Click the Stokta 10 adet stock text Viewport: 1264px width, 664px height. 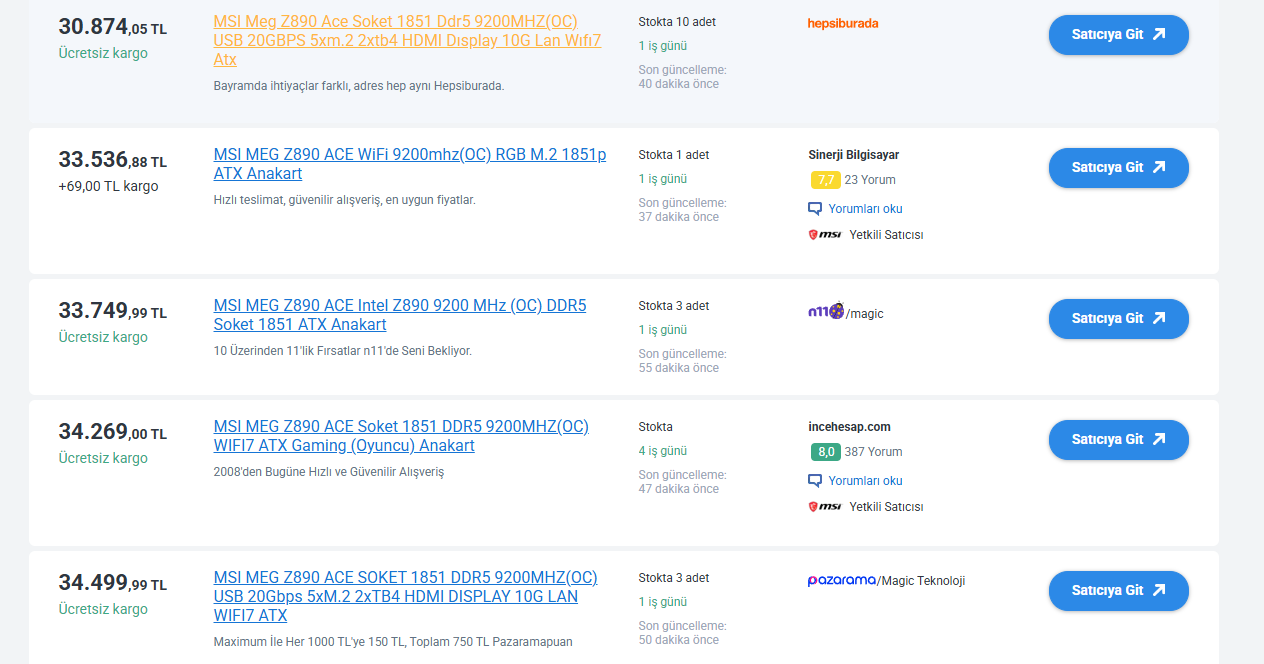677,22
